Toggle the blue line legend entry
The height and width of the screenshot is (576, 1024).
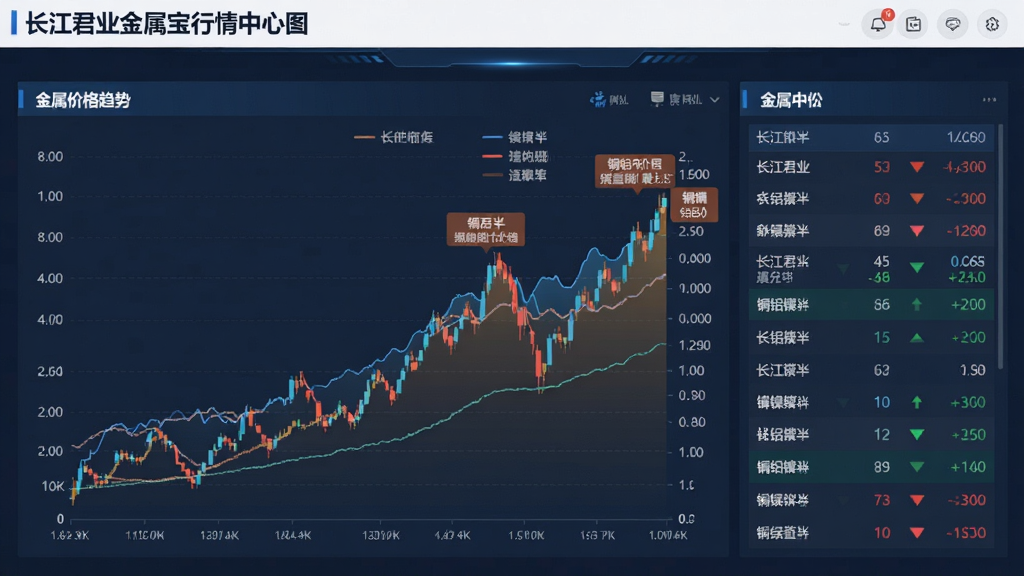[x=515, y=137]
